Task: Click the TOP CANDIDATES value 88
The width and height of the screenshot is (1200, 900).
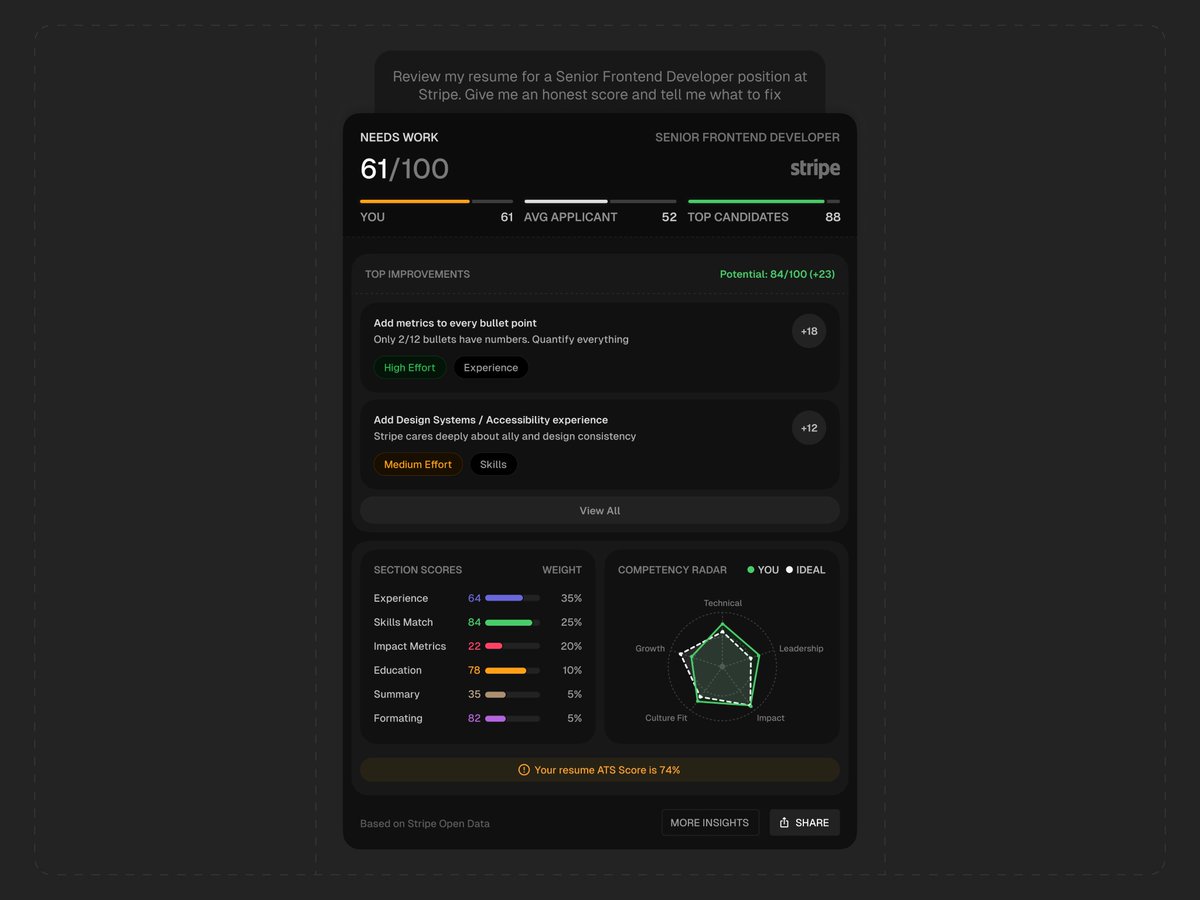Action: click(x=832, y=217)
